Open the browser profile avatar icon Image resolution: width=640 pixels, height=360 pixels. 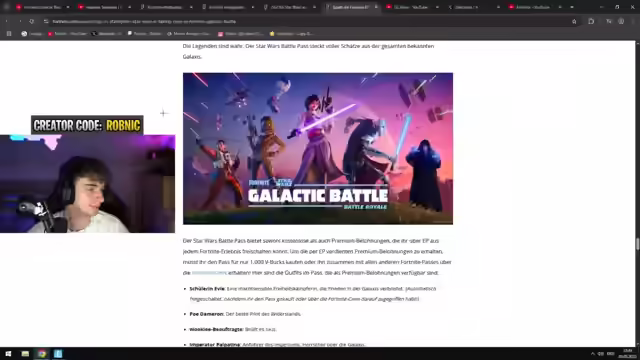point(621,21)
